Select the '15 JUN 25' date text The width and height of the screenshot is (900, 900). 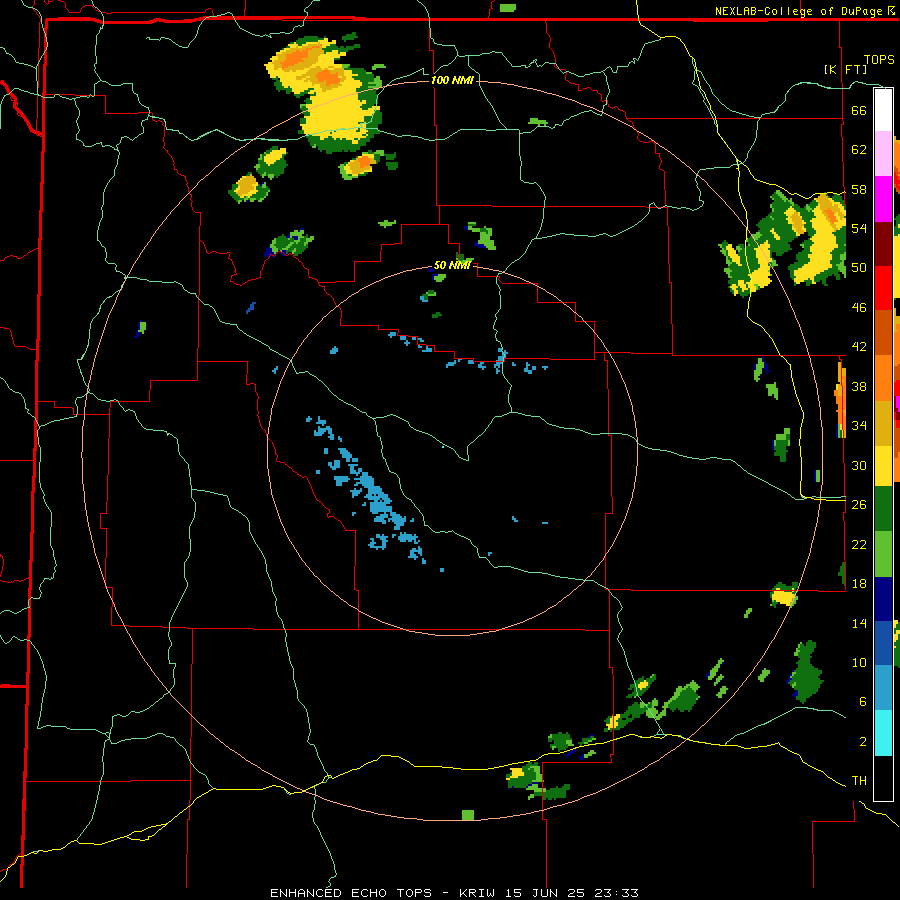[x=545, y=893]
